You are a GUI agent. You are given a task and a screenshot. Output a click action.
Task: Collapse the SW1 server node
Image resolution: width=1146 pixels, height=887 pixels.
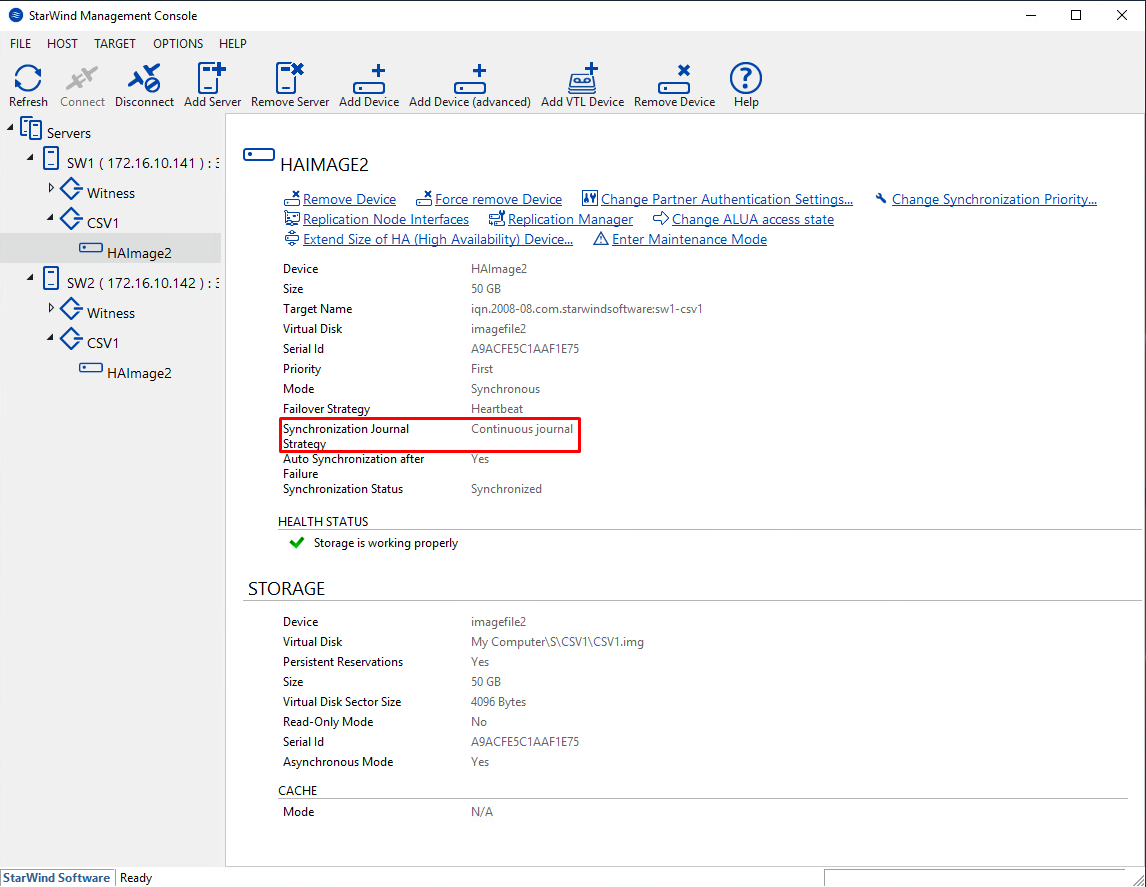point(31,157)
